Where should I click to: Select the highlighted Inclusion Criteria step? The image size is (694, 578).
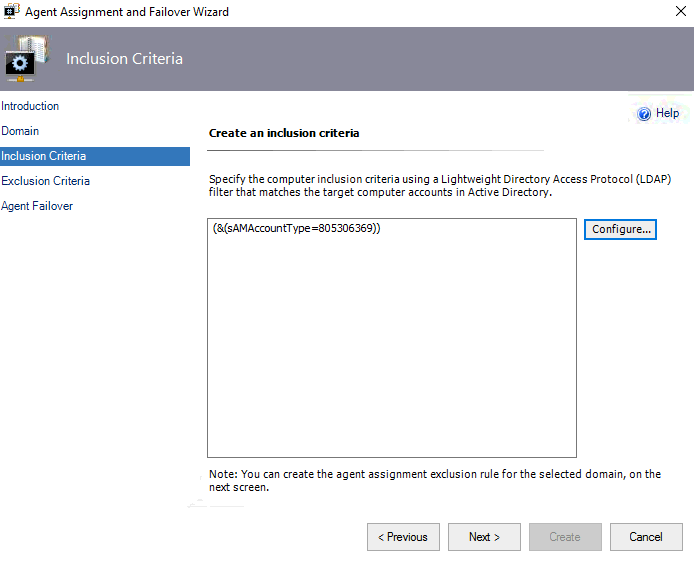point(95,156)
